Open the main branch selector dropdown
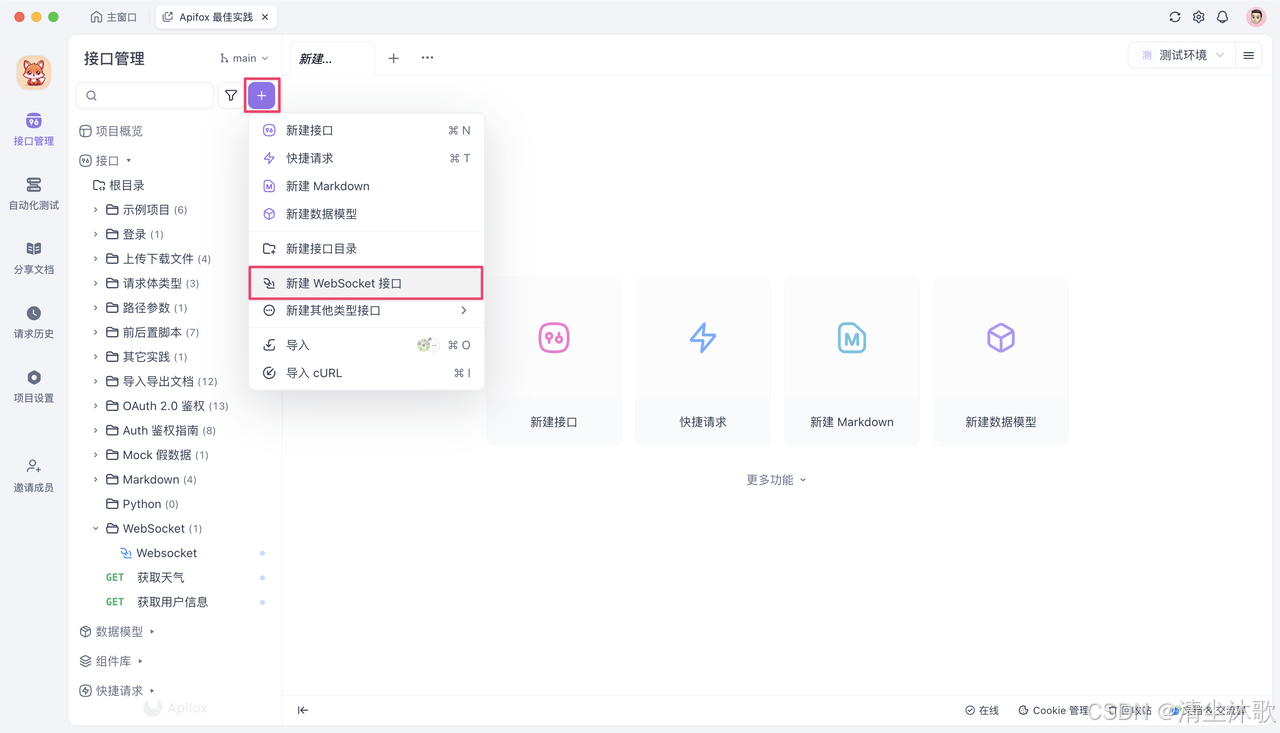Screen dimensions: 1280x733 pos(242,58)
